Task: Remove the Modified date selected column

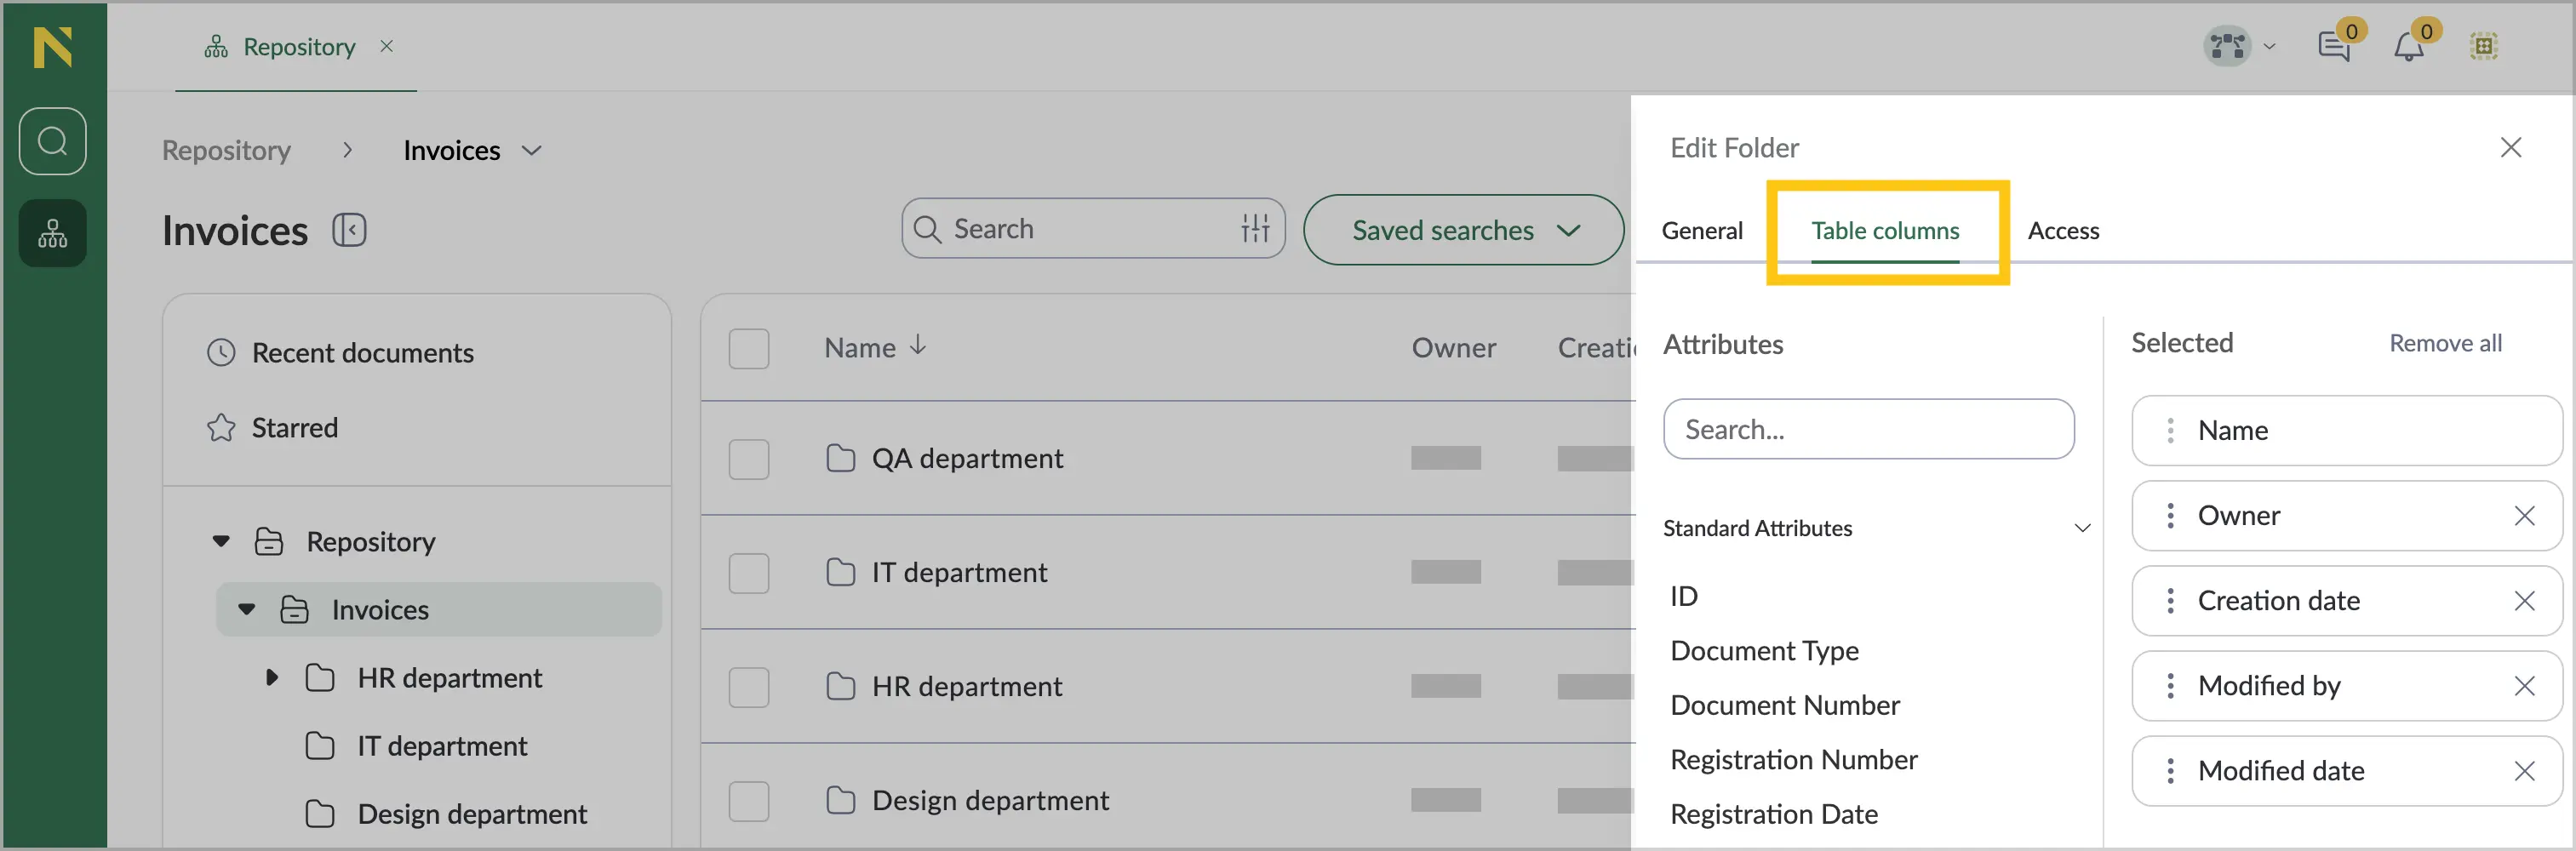Action: pyautogui.click(x=2524, y=771)
